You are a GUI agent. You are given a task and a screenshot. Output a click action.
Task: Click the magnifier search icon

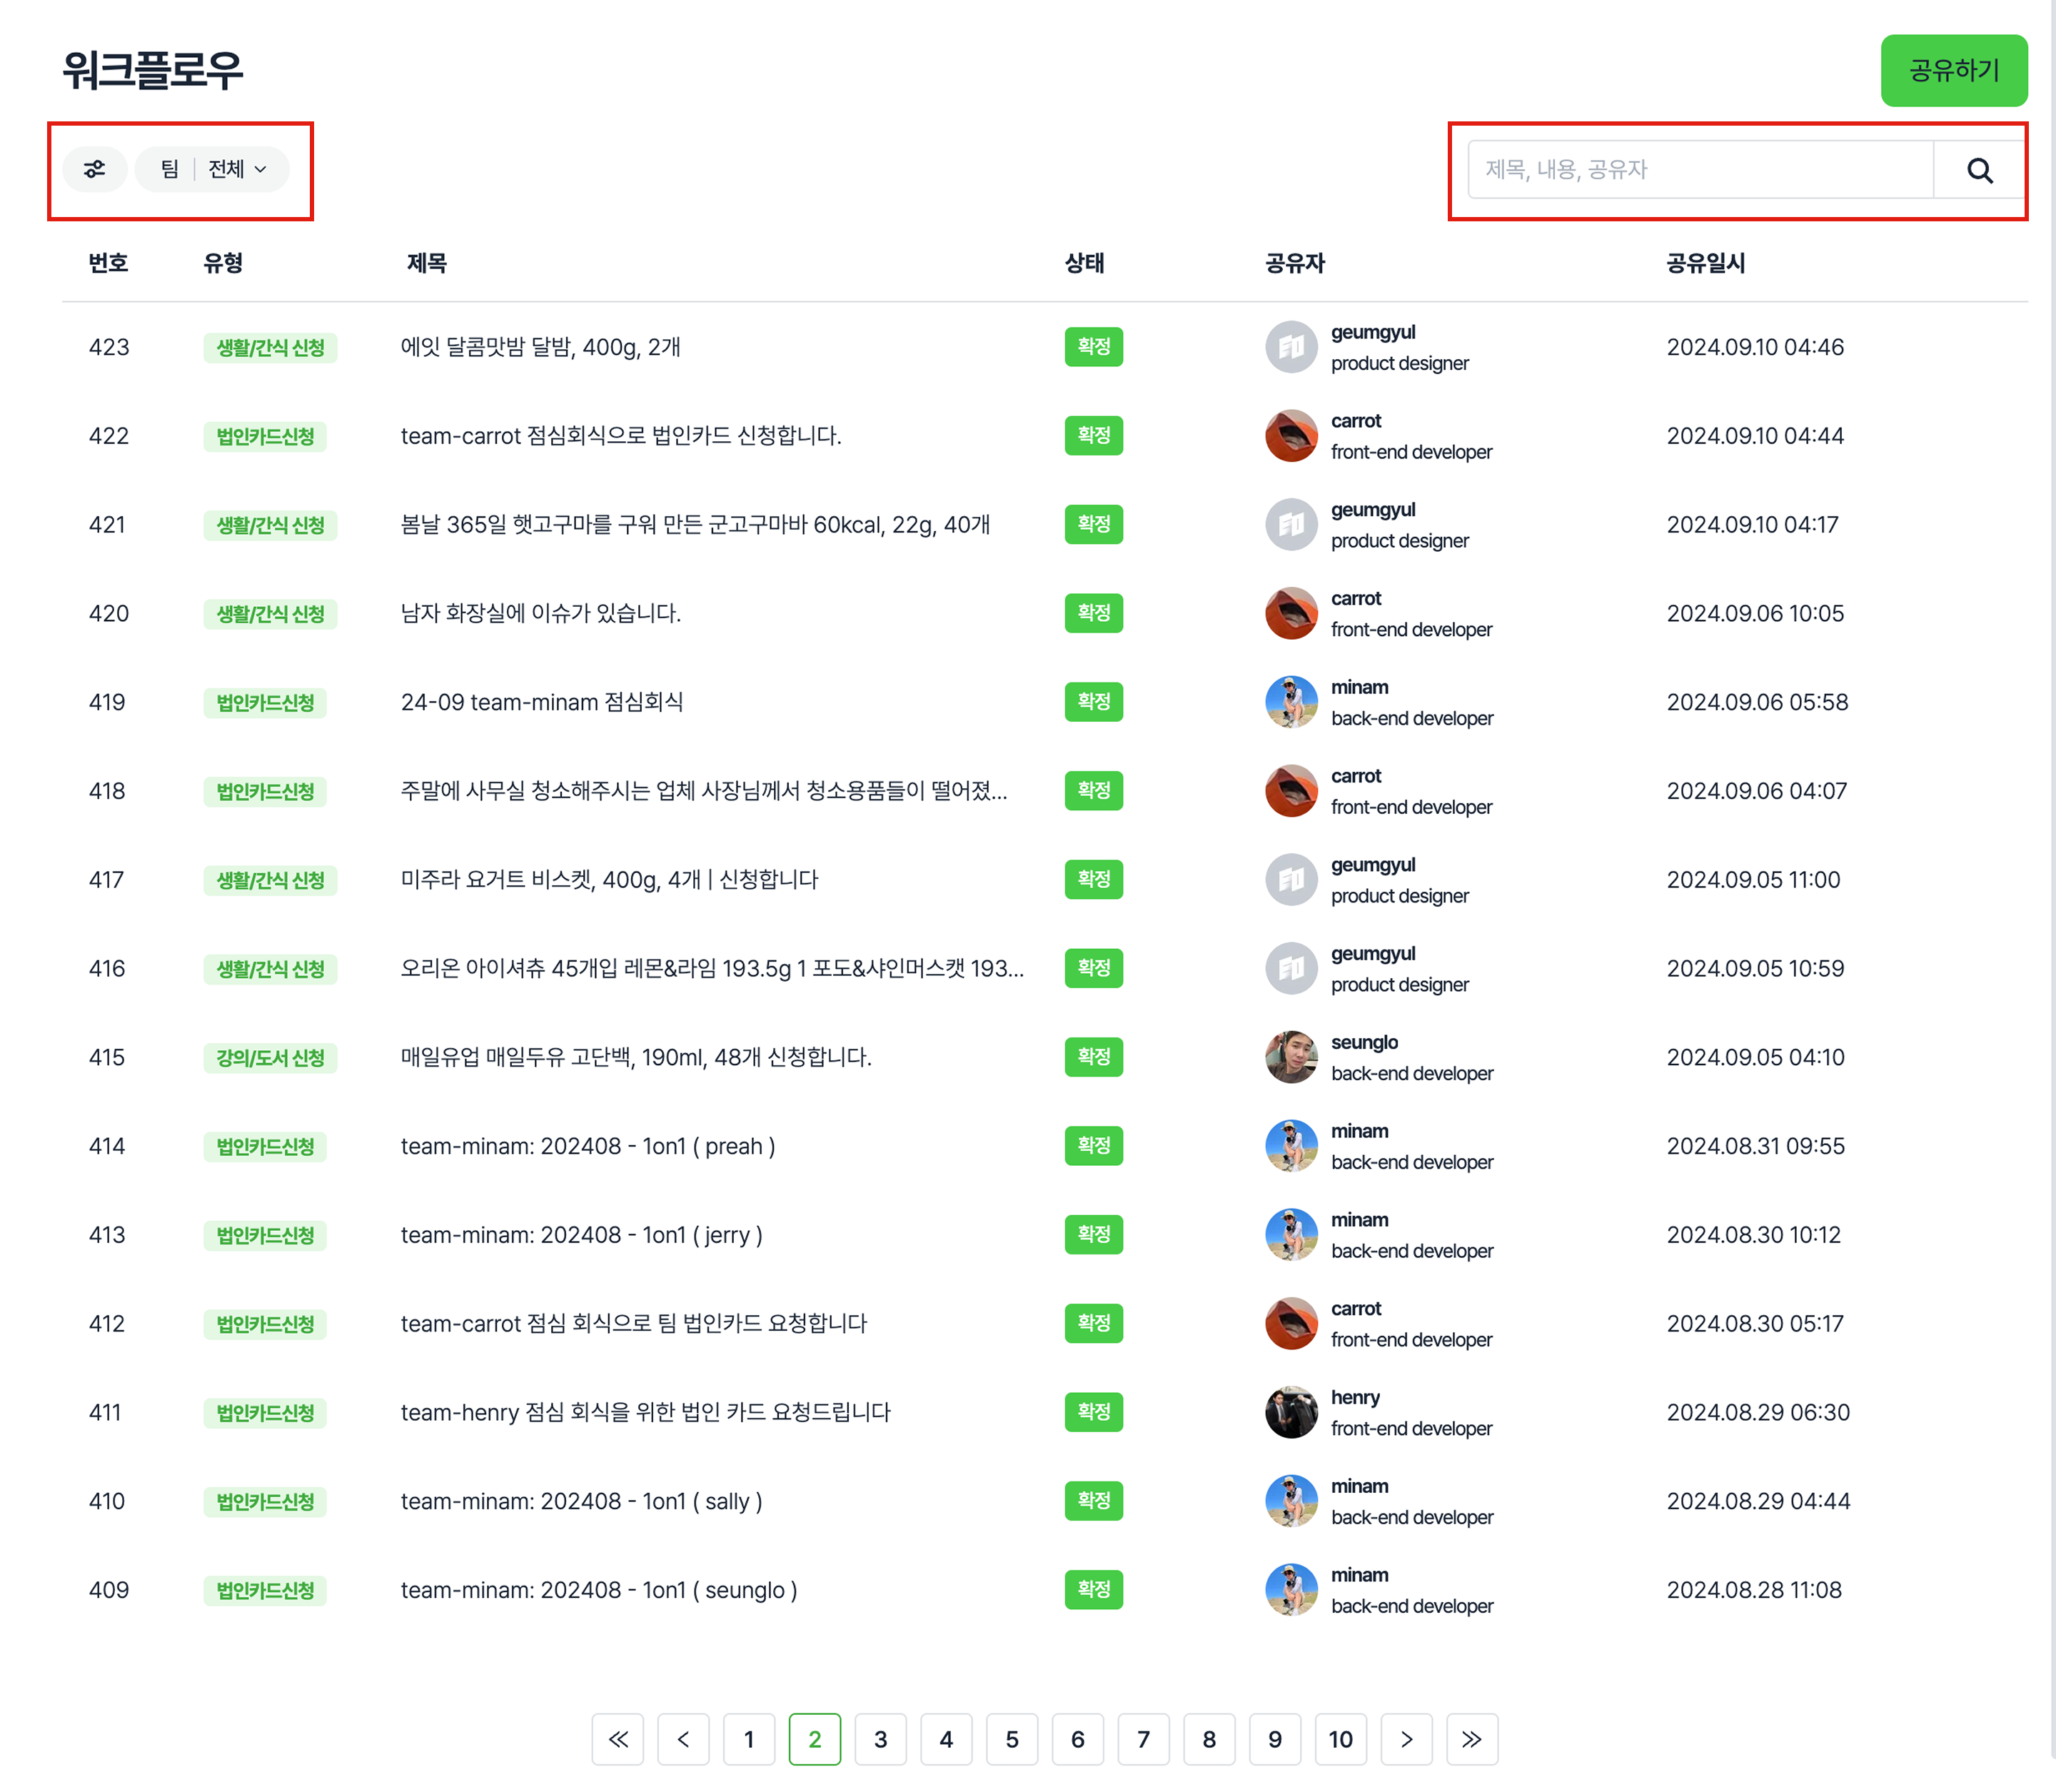(x=1979, y=170)
